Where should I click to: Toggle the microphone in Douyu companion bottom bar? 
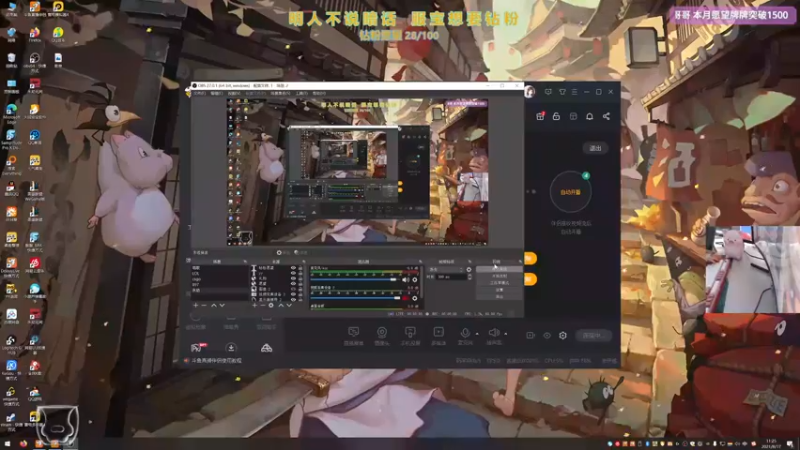click(465, 333)
